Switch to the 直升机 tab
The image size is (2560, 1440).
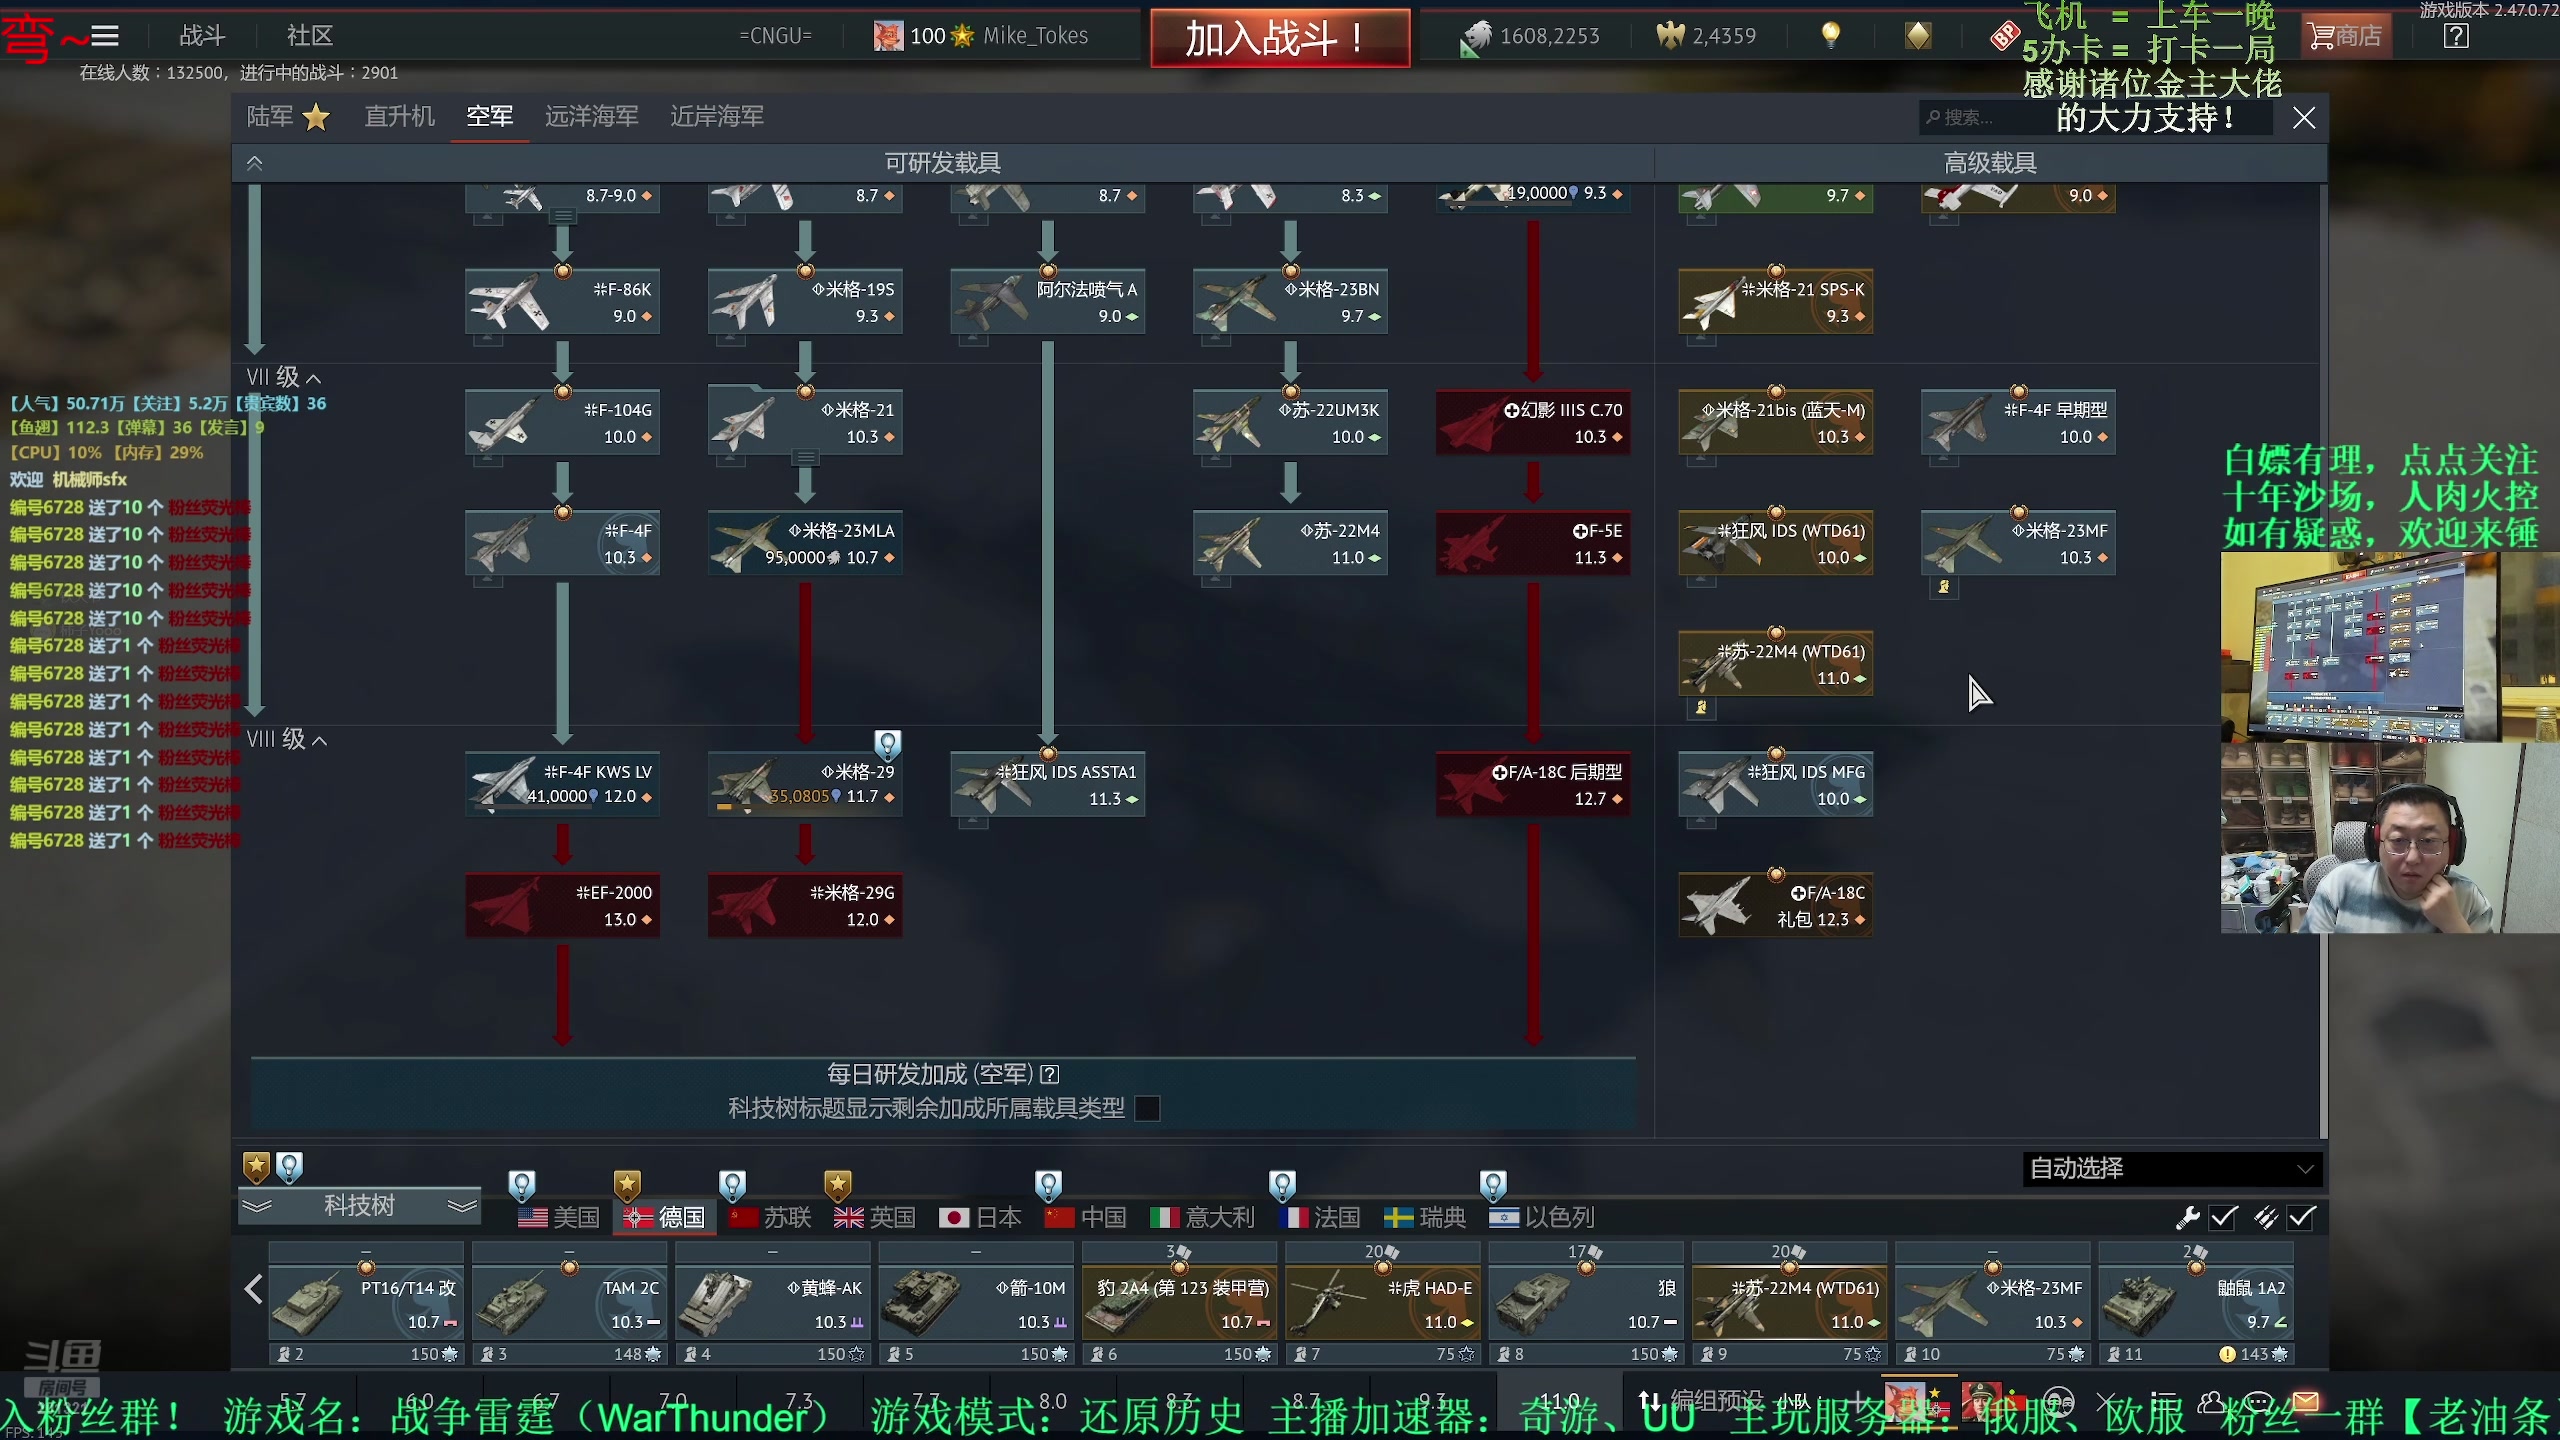pyautogui.click(x=399, y=116)
